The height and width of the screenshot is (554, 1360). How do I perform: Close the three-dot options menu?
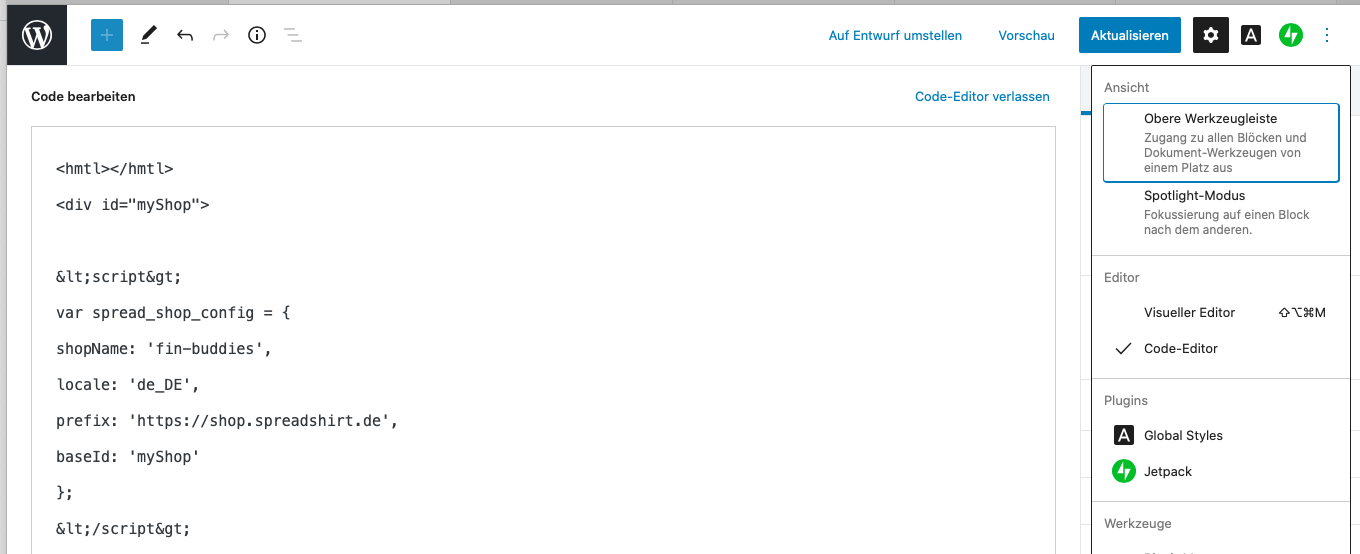1327,35
